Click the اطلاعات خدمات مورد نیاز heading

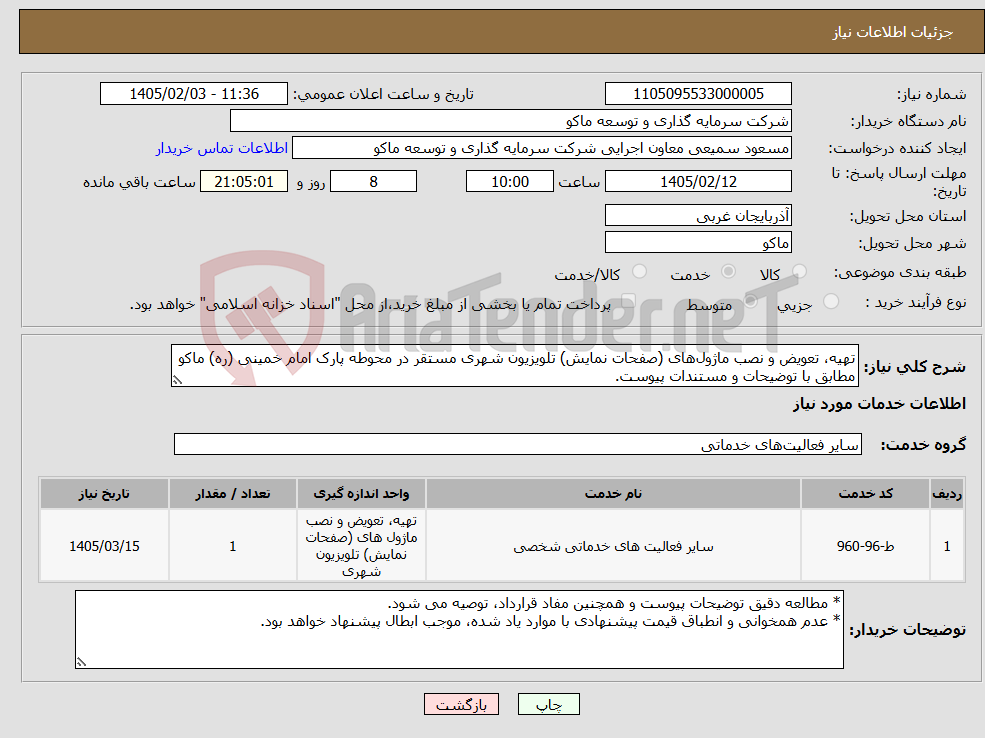(x=879, y=404)
